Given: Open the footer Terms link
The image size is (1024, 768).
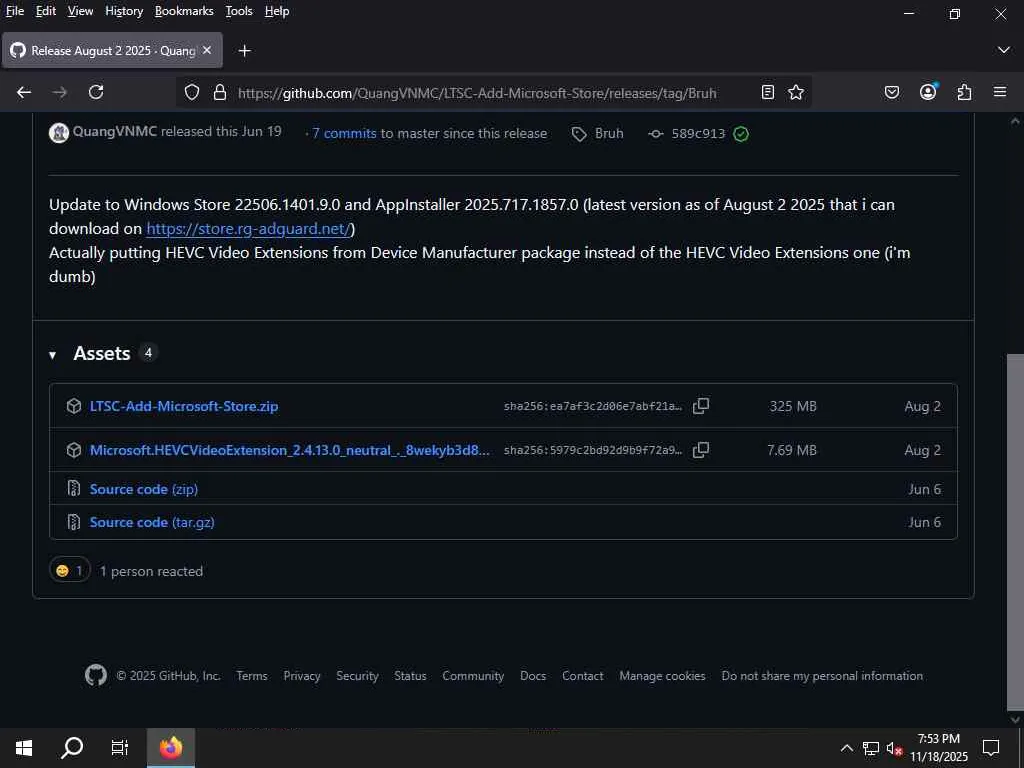Looking at the screenshot, I should 251,676.
